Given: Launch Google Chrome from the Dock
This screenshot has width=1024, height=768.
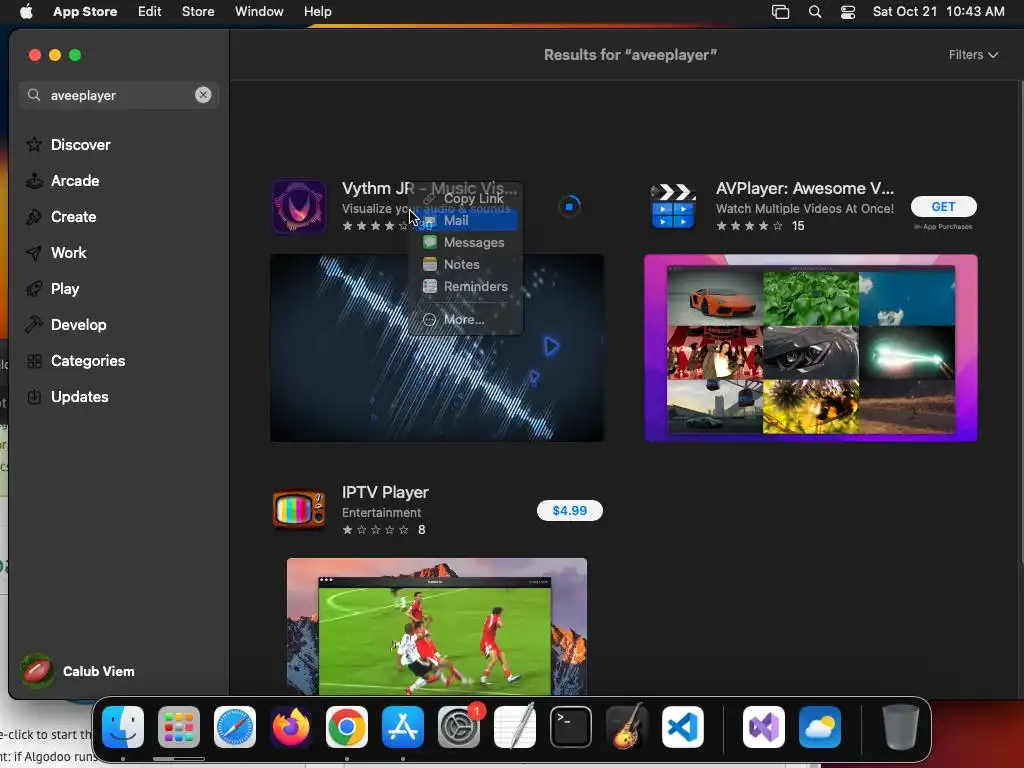Looking at the screenshot, I should [347, 727].
